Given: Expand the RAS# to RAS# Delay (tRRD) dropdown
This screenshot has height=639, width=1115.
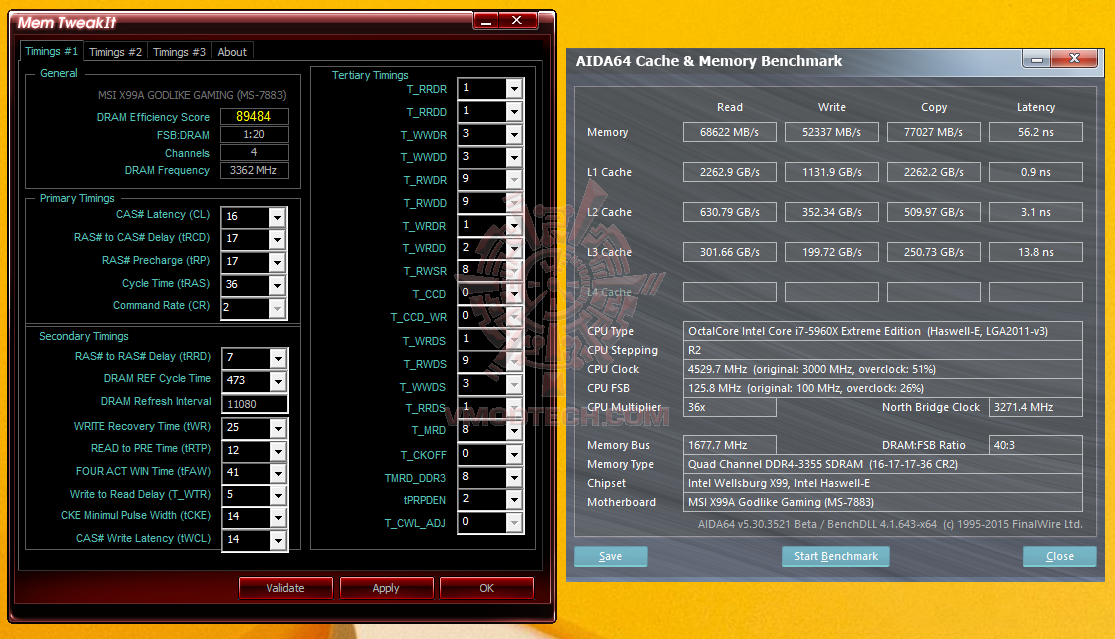Looking at the screenshot, I should point(278,358).
